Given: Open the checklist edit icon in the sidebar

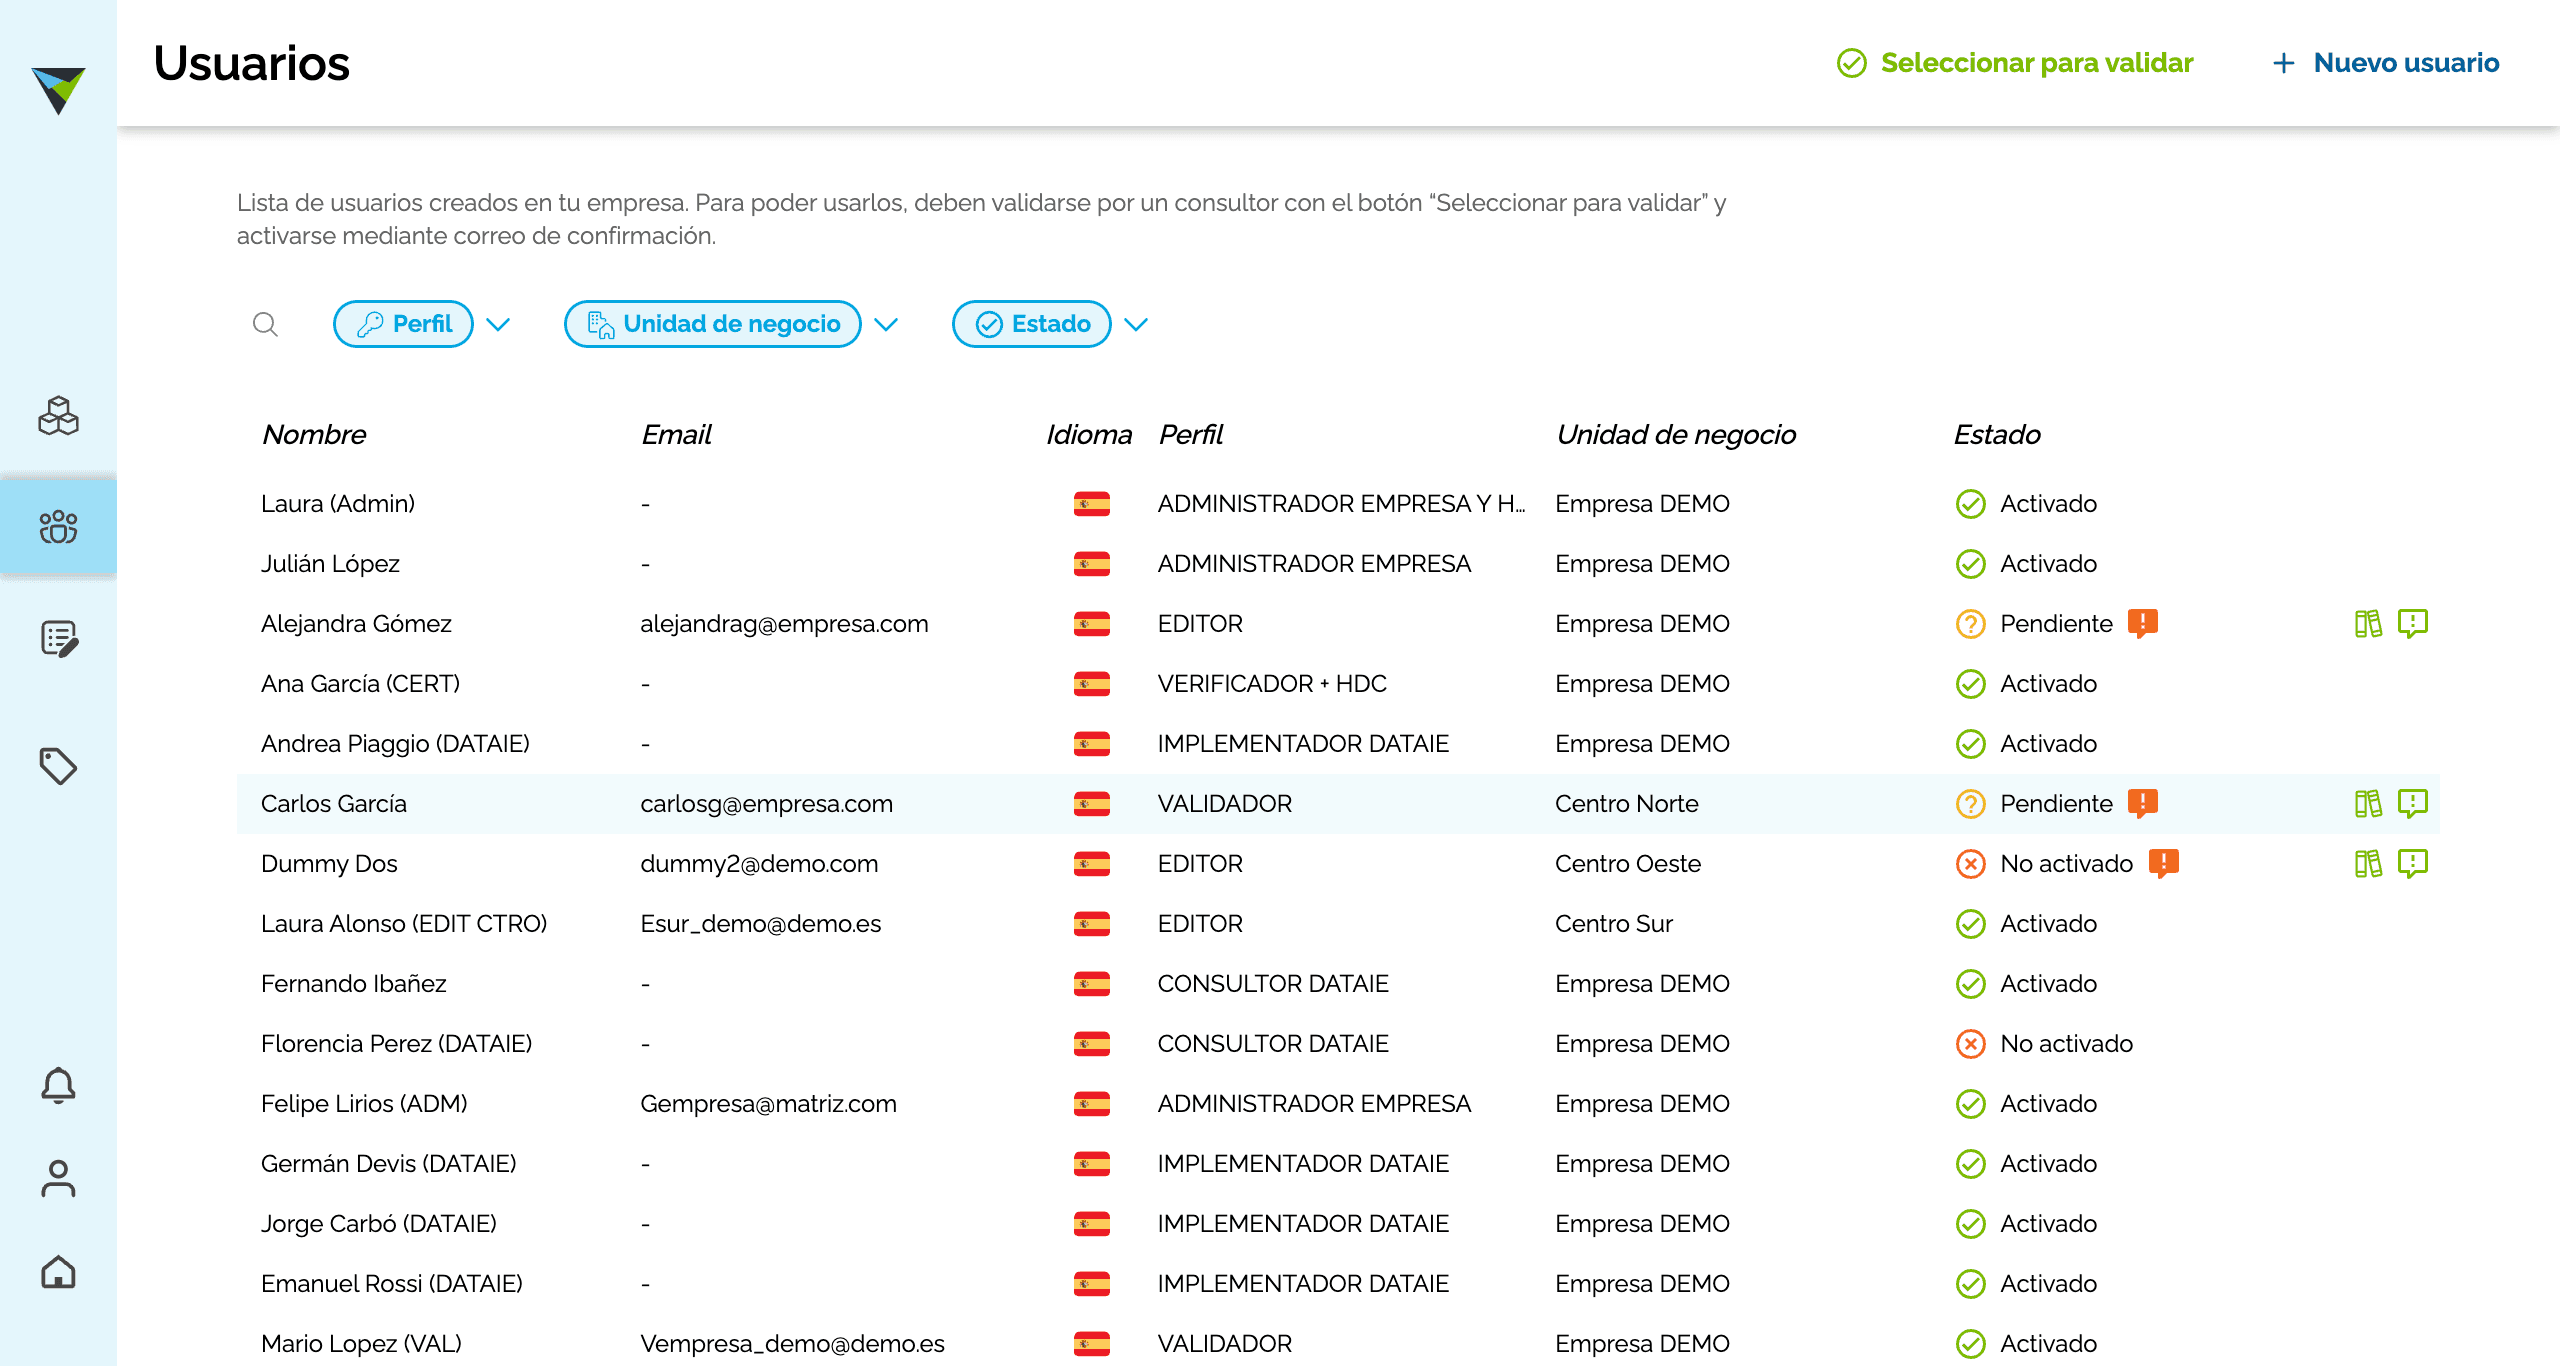Looking at the screenshot, I should [59, 638].
